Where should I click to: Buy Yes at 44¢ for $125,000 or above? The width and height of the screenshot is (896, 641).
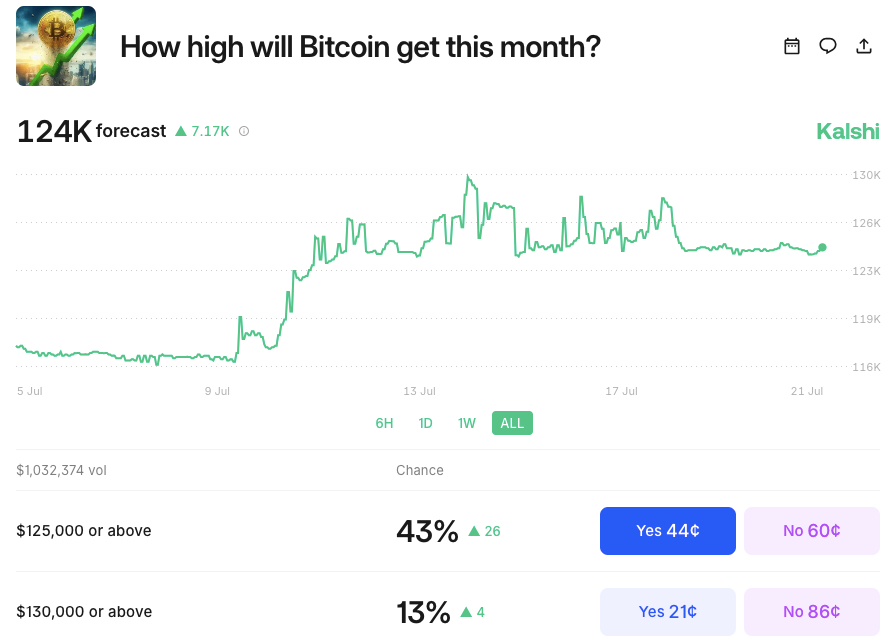[667, 531]
